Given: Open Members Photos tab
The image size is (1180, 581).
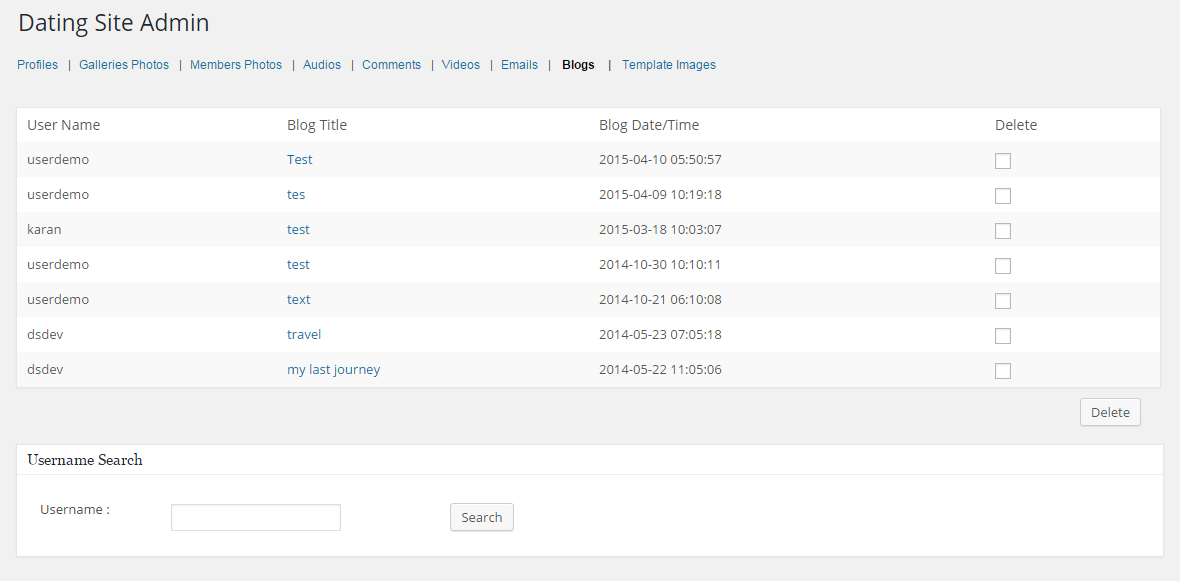Looking at the screenshot, I should point(236,65).
